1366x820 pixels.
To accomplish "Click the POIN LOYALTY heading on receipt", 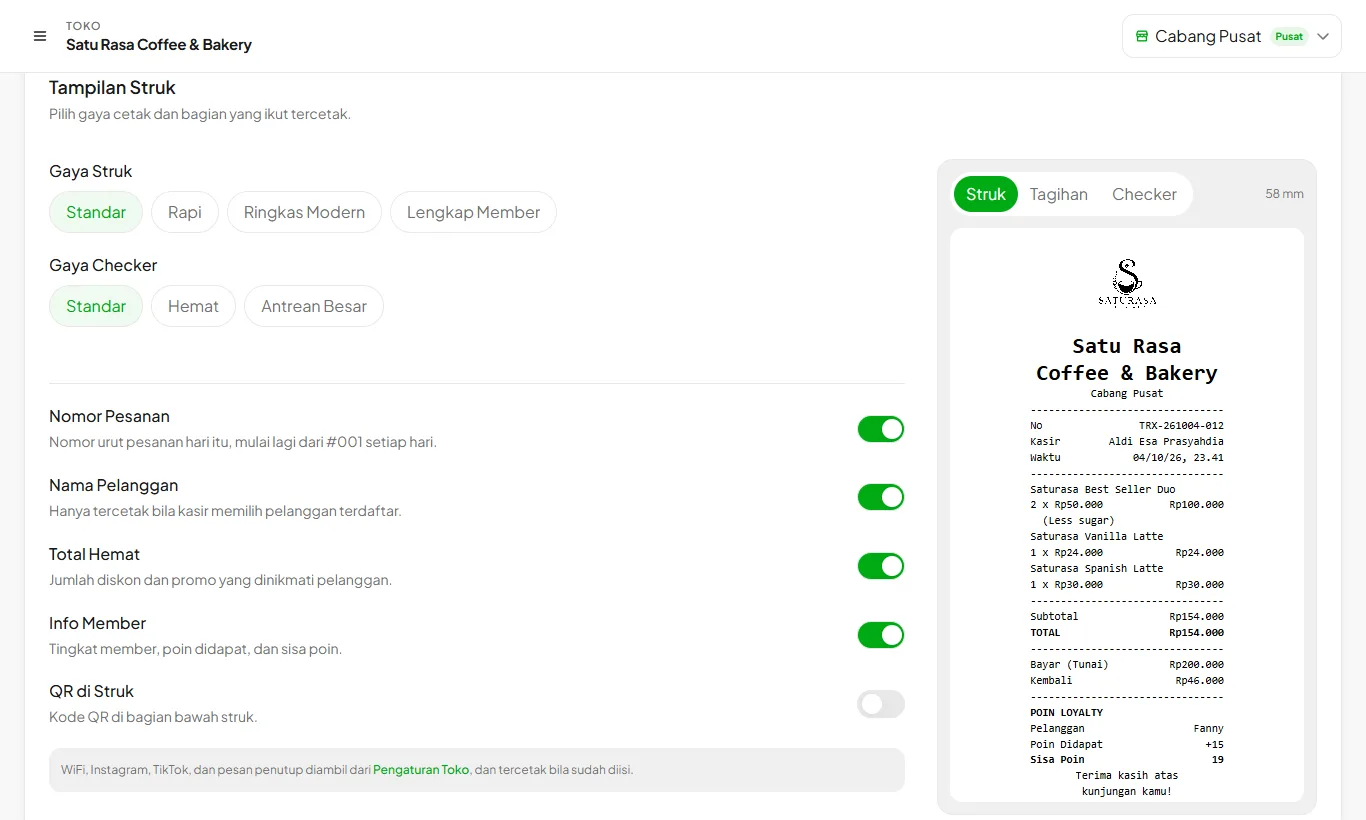I will coord(1066,713).
